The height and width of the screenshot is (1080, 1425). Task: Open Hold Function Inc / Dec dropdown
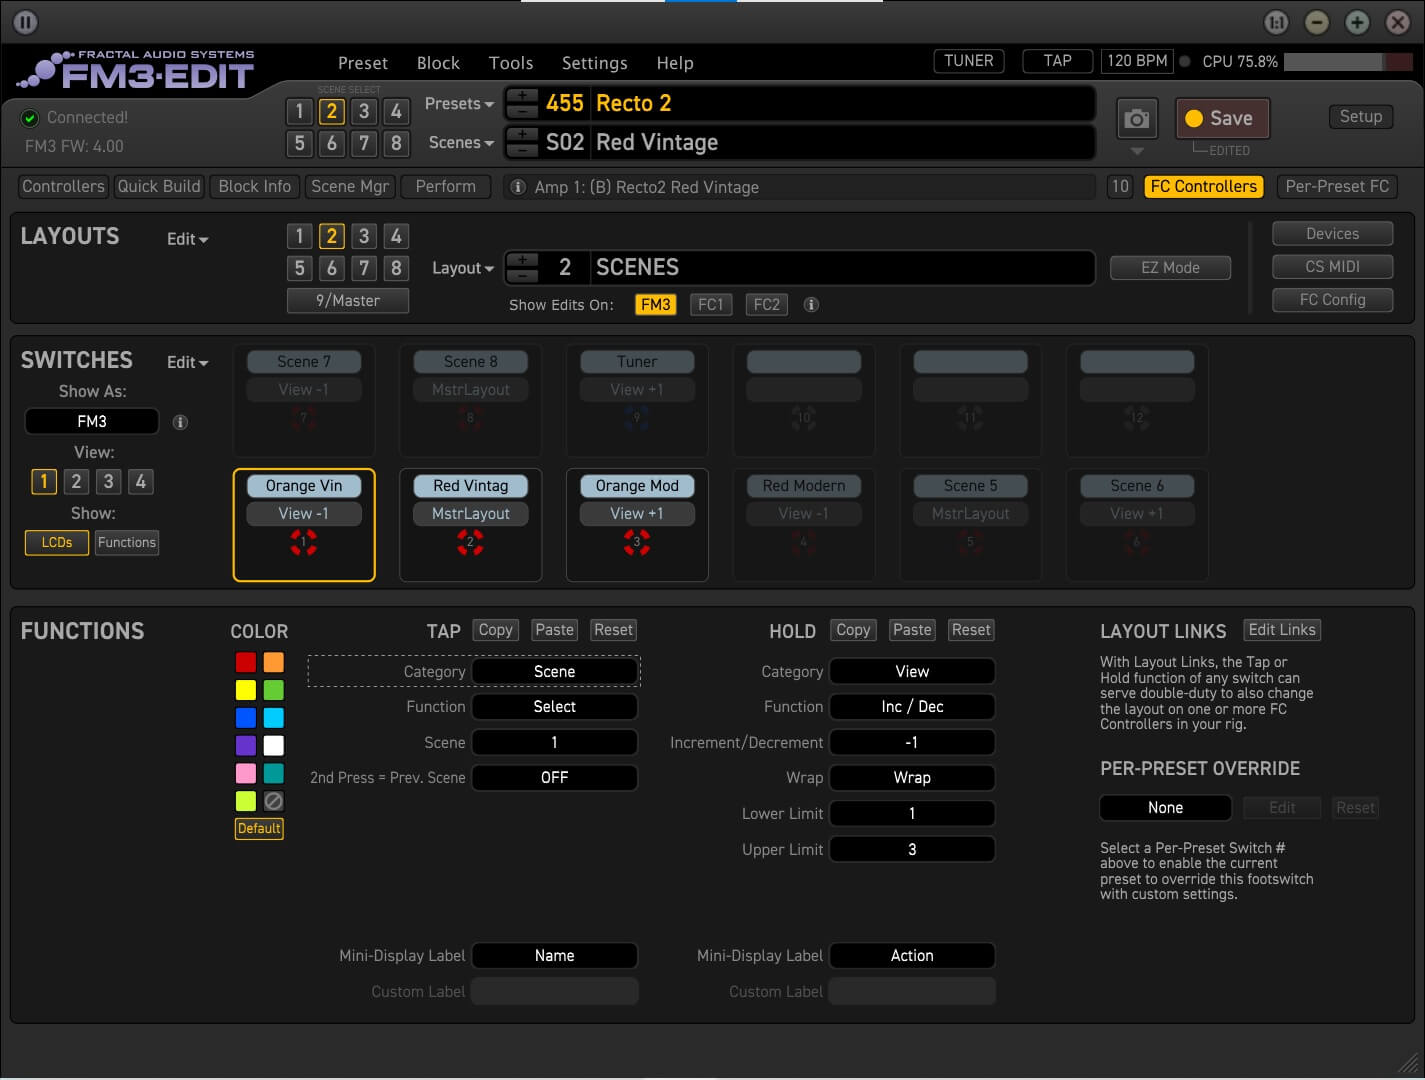point(912,706)
